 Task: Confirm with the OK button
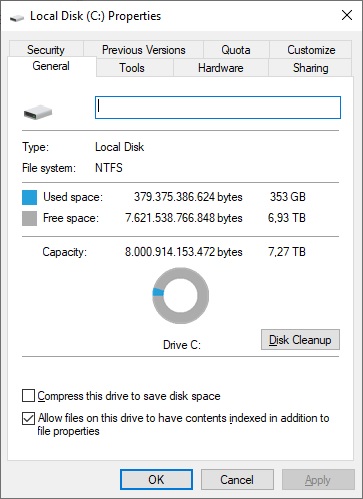[x=156, y=480]
